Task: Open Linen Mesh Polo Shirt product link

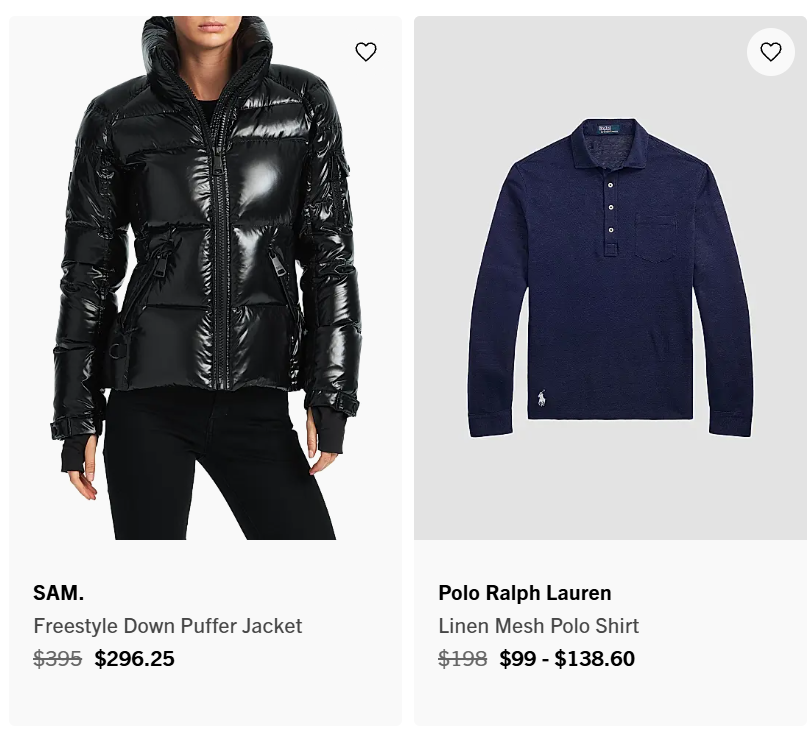Action: 538,626
